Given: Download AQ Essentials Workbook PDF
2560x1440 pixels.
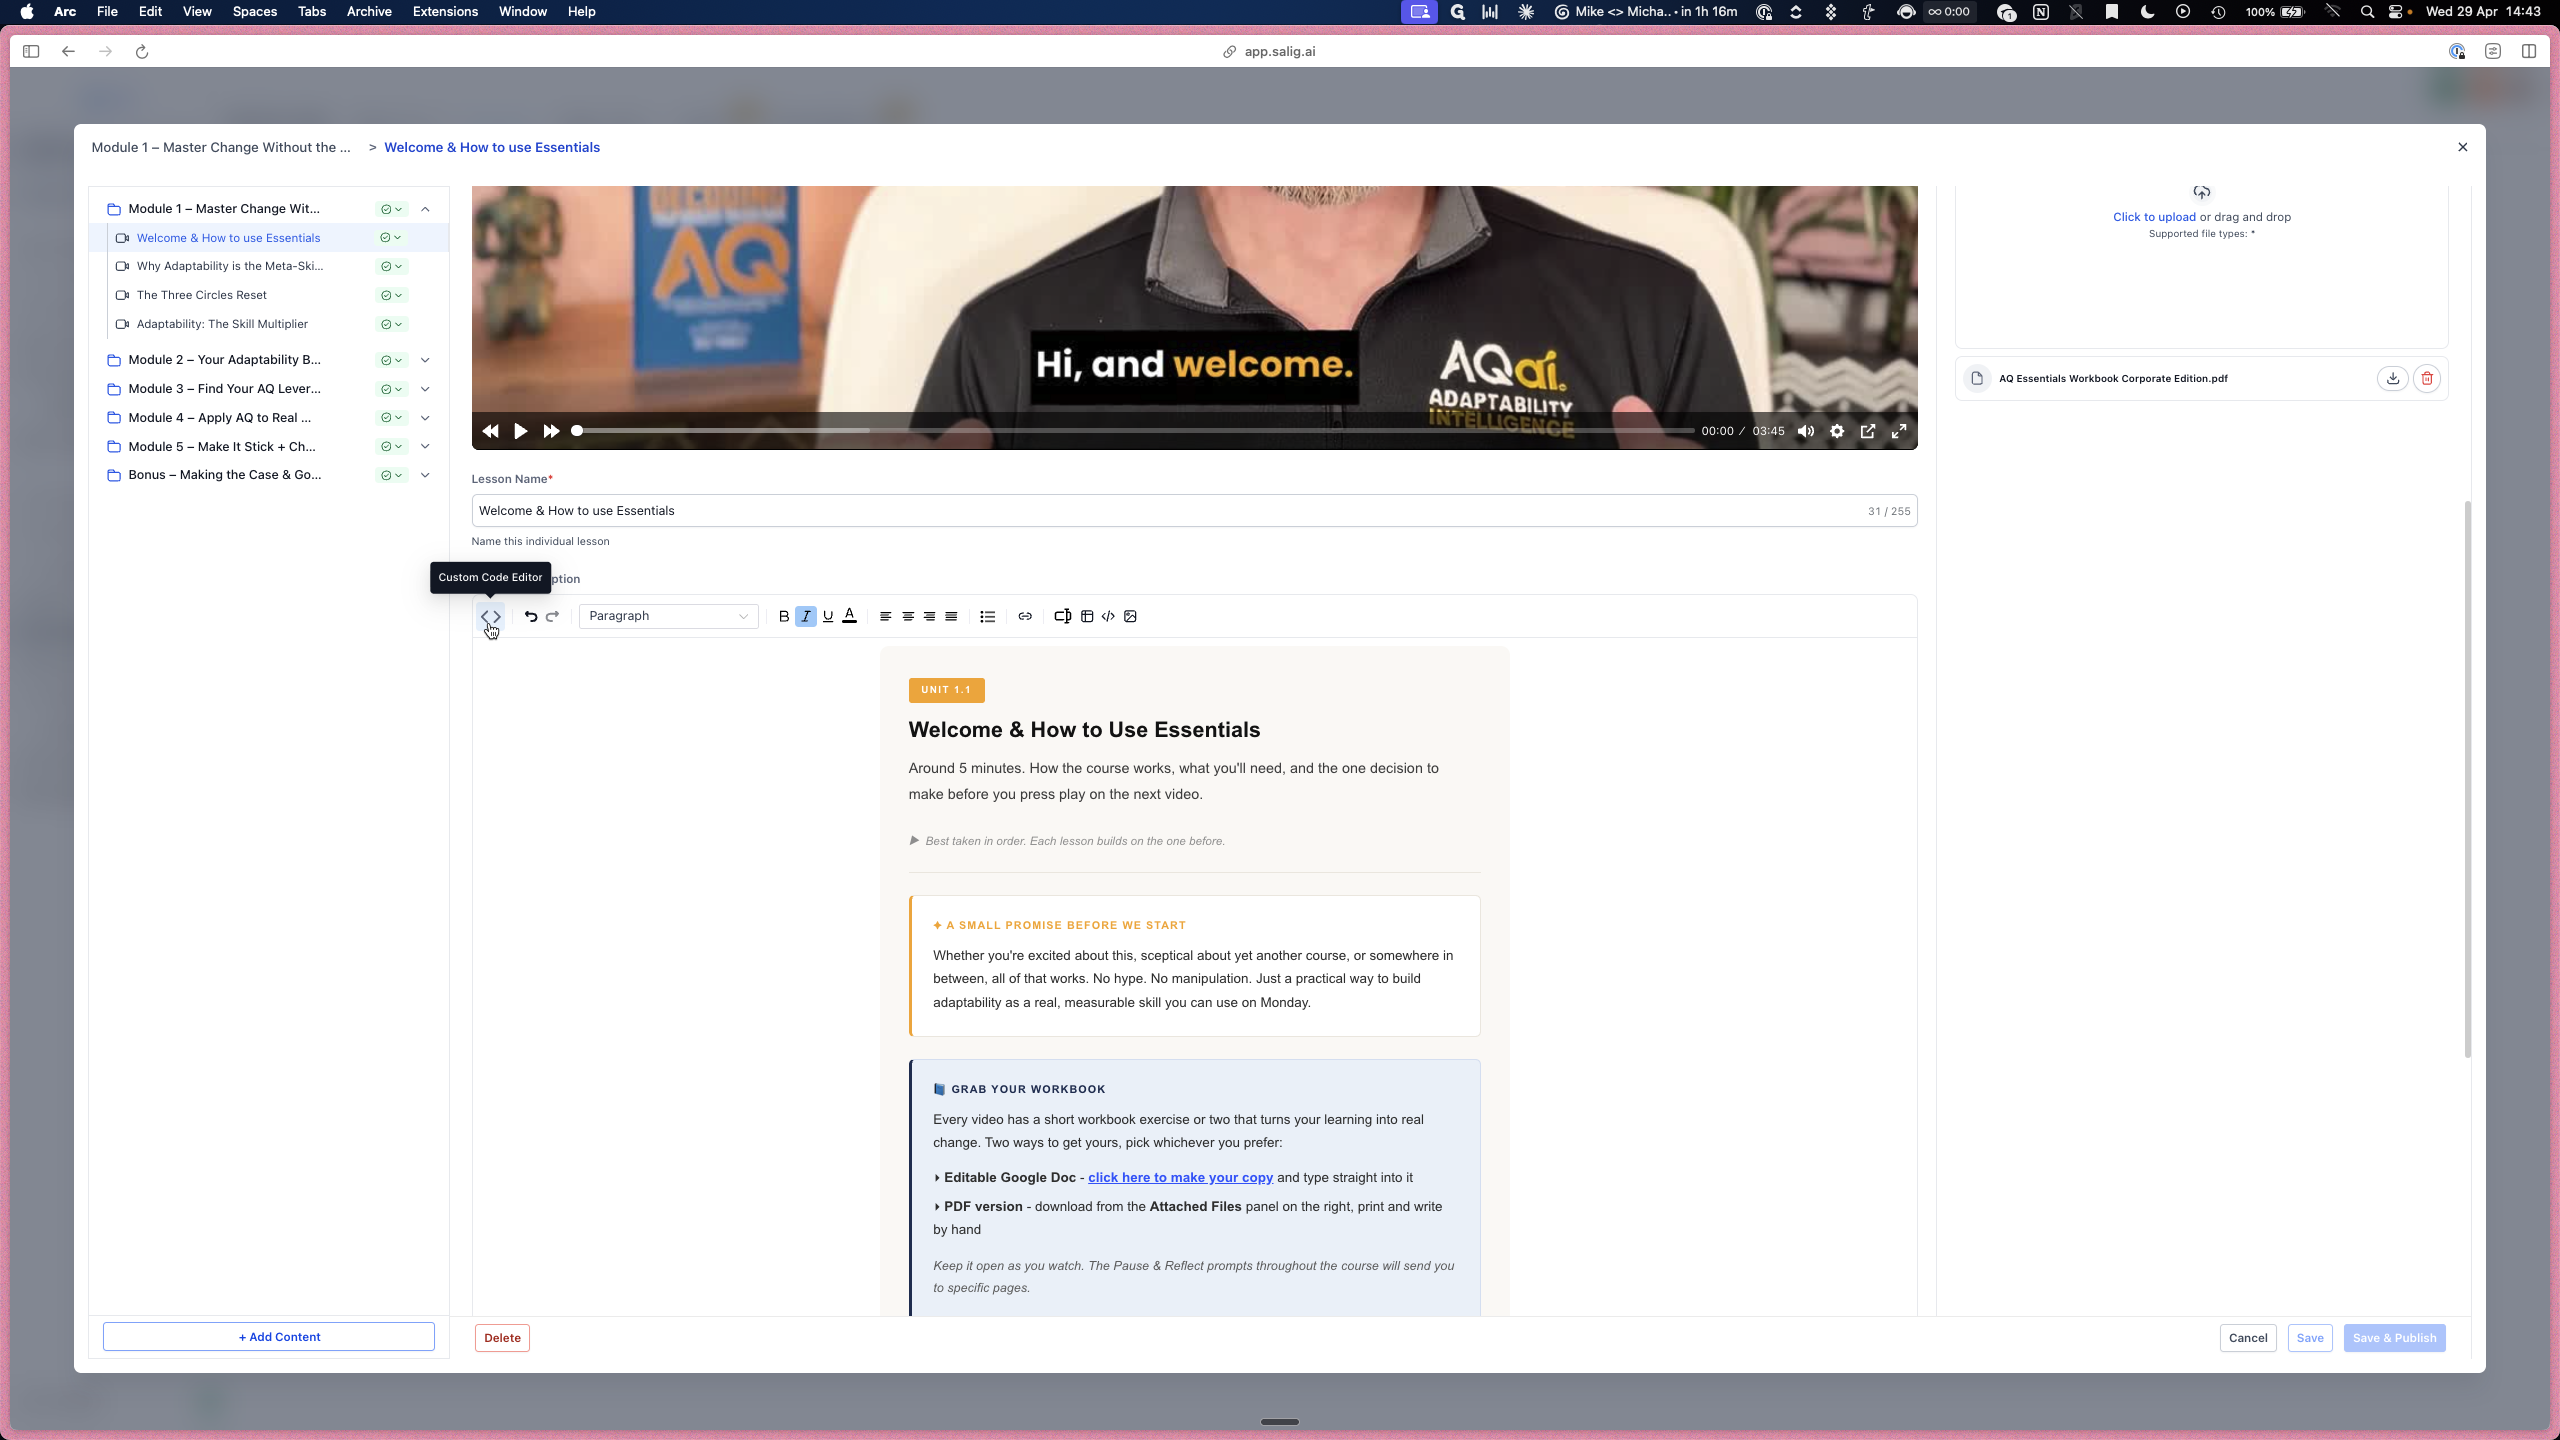Looking at the screenshot, I should point(2393,379).
